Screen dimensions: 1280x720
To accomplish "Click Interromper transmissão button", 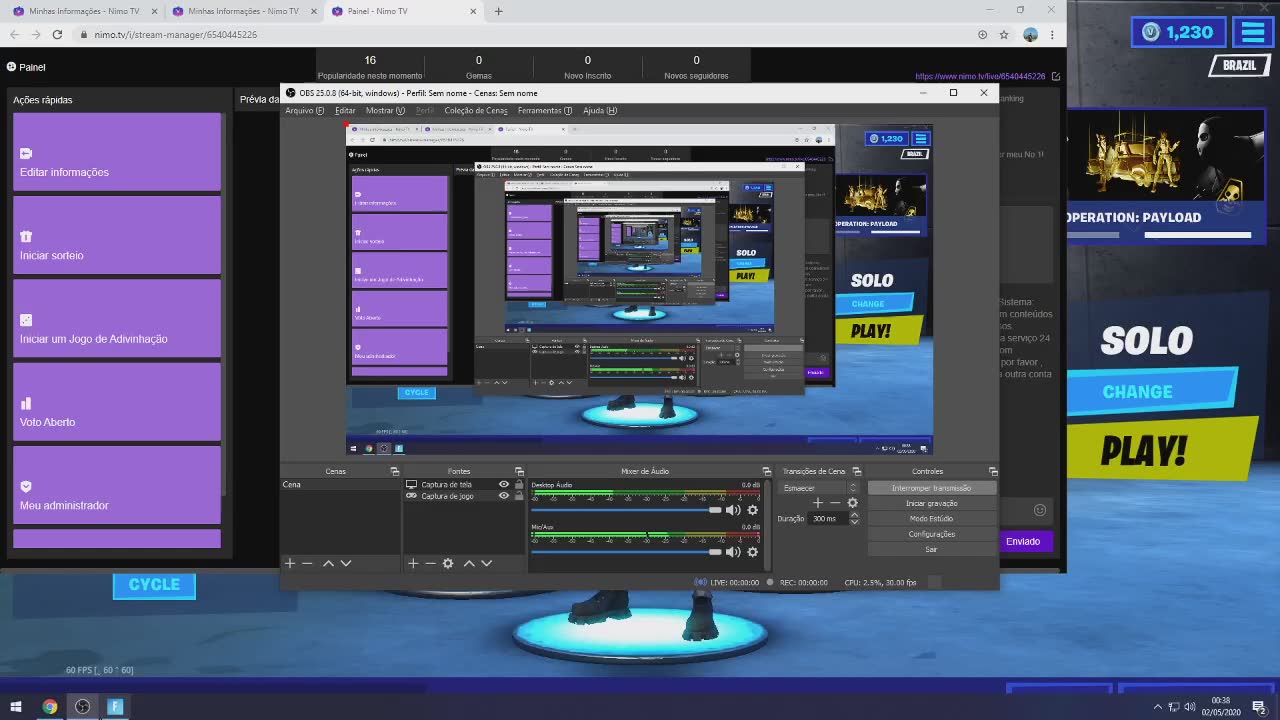I will tap(931, 488).
